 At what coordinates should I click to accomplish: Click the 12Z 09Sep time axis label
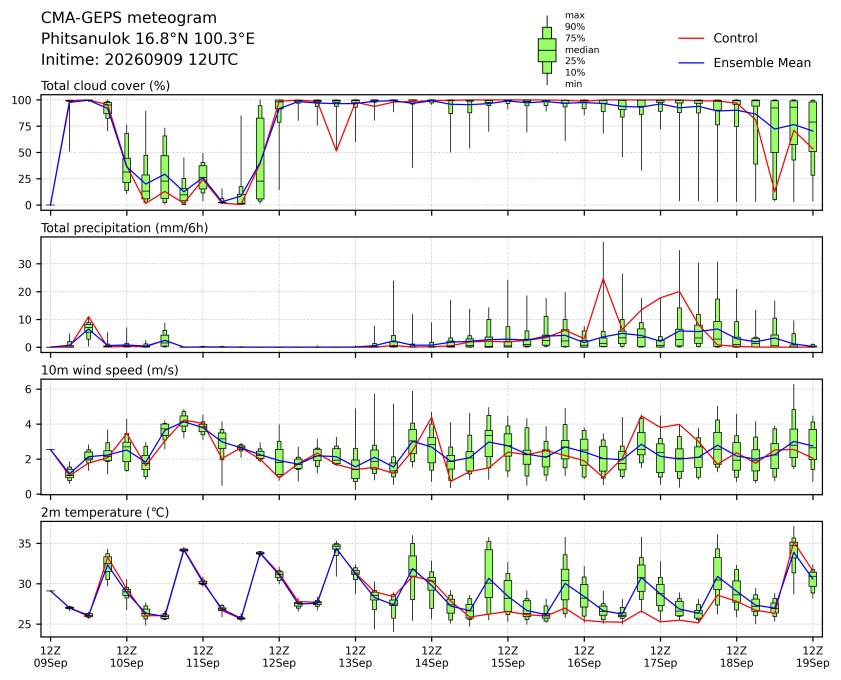coord(50,657)
